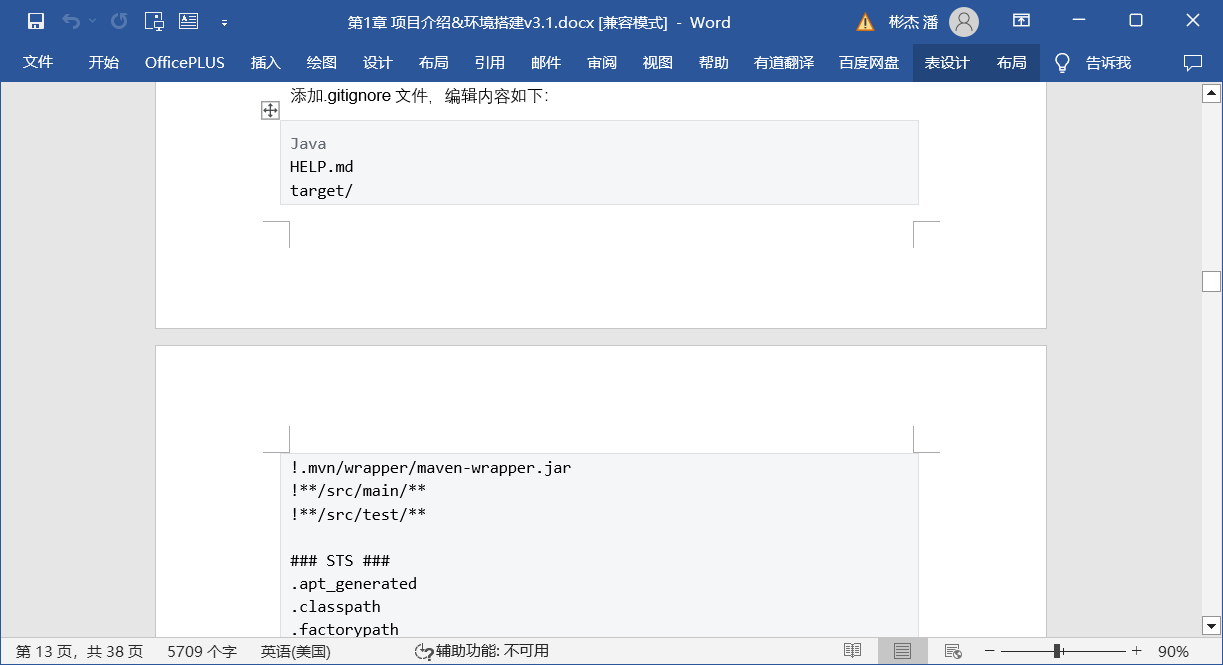Open the table 布局 tab after 表设计
Screen dimensions: 1223x665
tap(1012, 62)
